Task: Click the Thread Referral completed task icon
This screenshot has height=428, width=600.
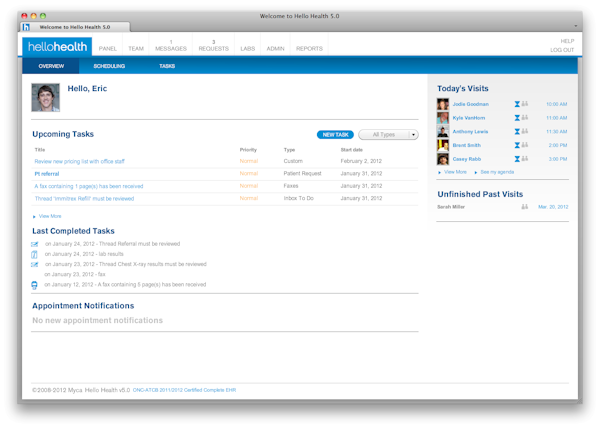Action: point(35,244)
